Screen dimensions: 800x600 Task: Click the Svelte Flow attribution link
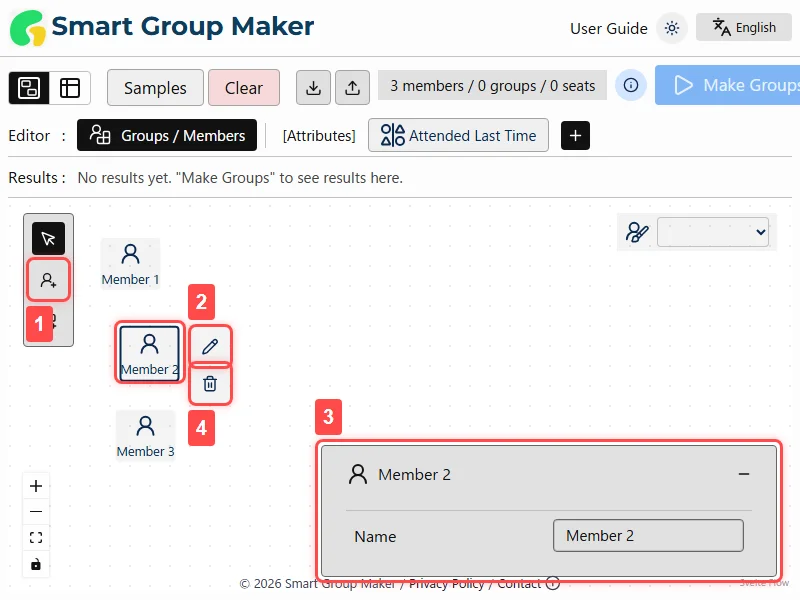click(x=764, y=582)
